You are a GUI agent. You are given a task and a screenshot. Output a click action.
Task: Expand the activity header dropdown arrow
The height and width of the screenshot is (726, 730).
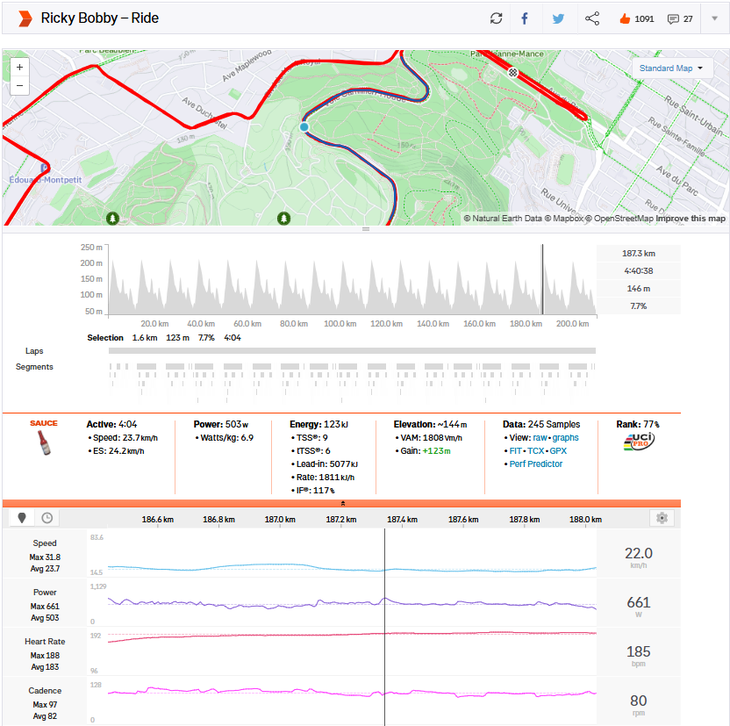tap(714, 18)
